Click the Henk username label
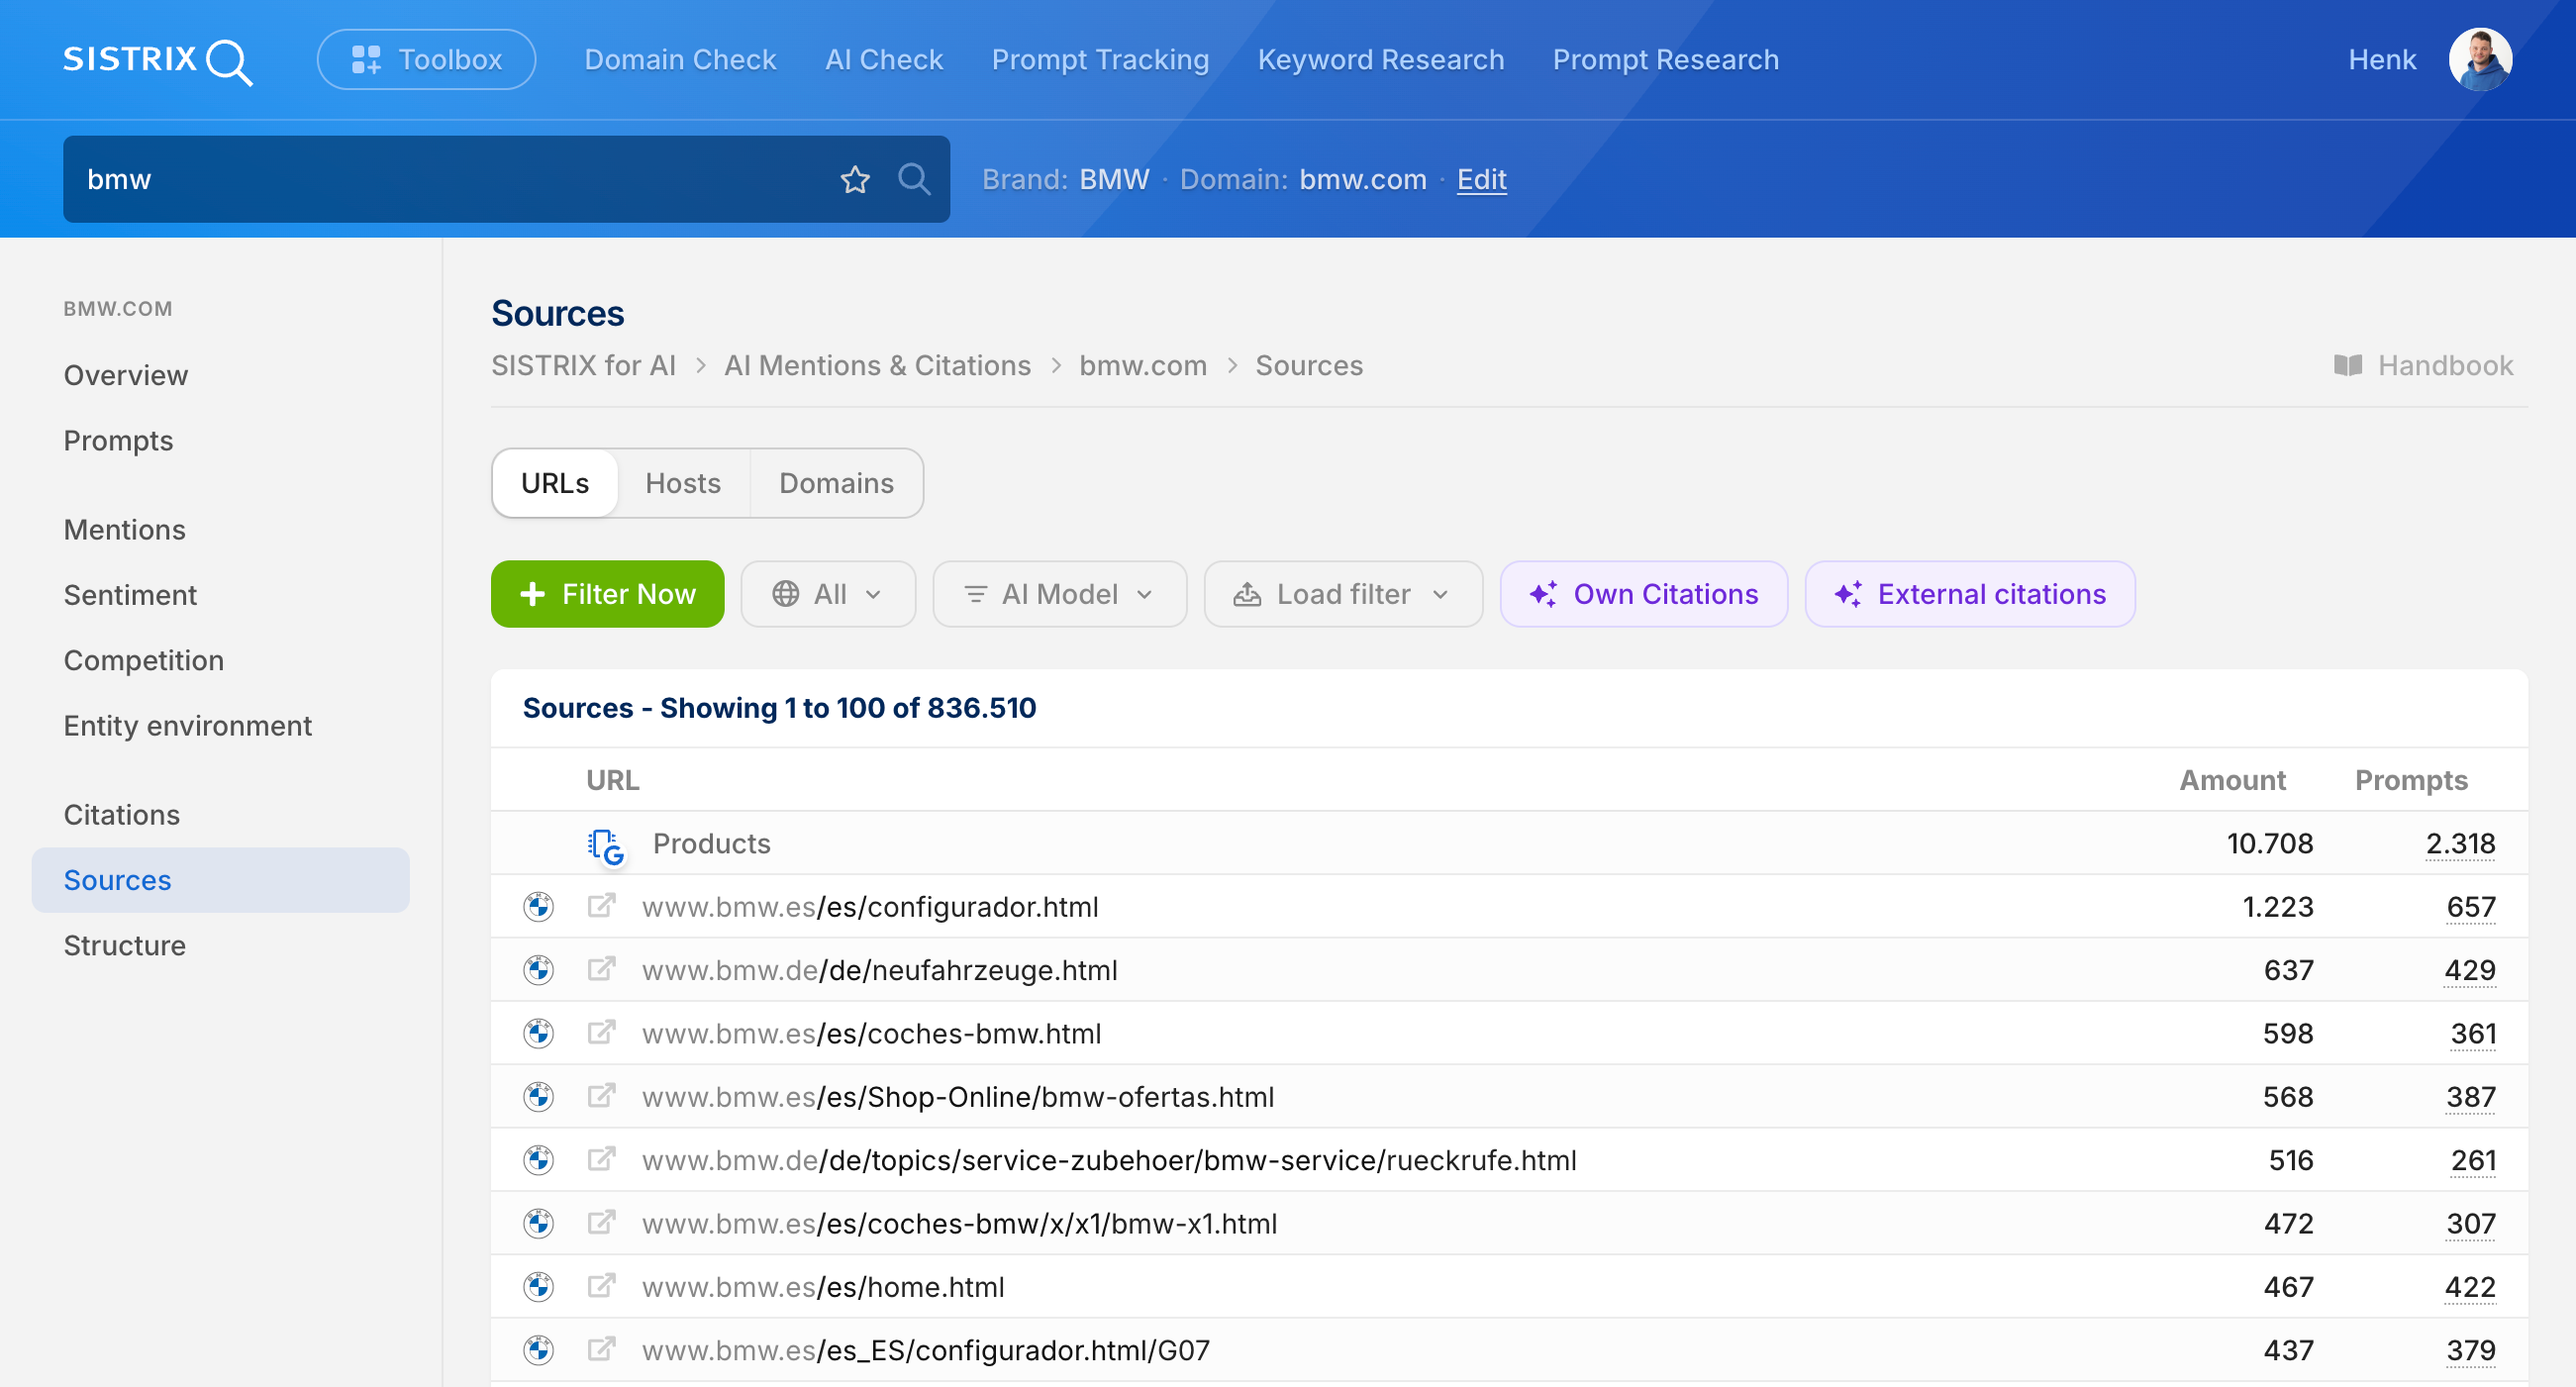Viewport: 2576px width, 1387px height. [2382, 60]
